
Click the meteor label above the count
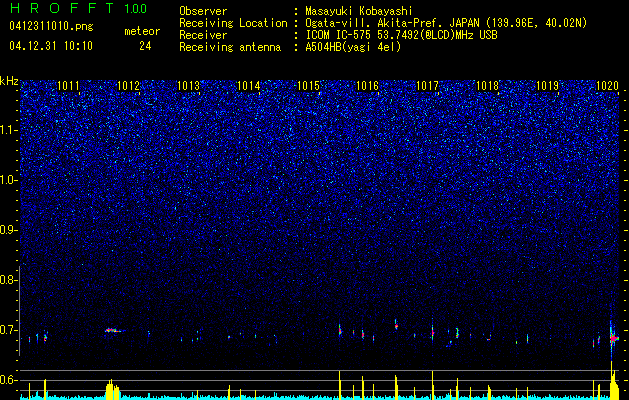[x=142, y=31]
